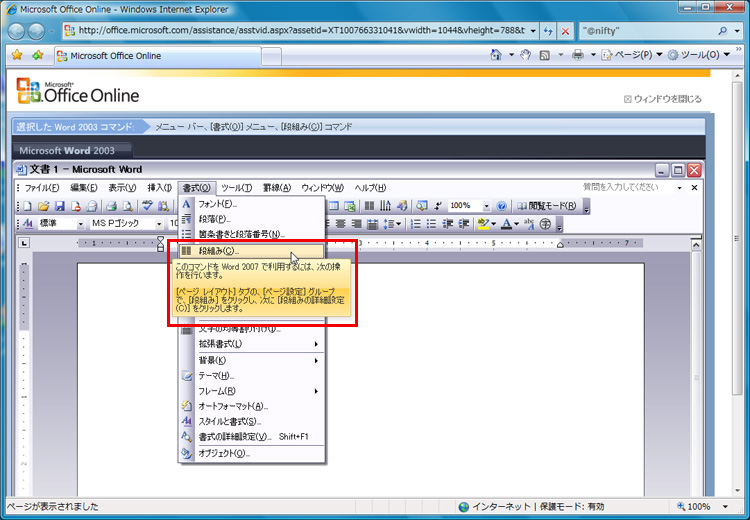Expand the highlight color dropdown arrow

click(x=494, y=224)
